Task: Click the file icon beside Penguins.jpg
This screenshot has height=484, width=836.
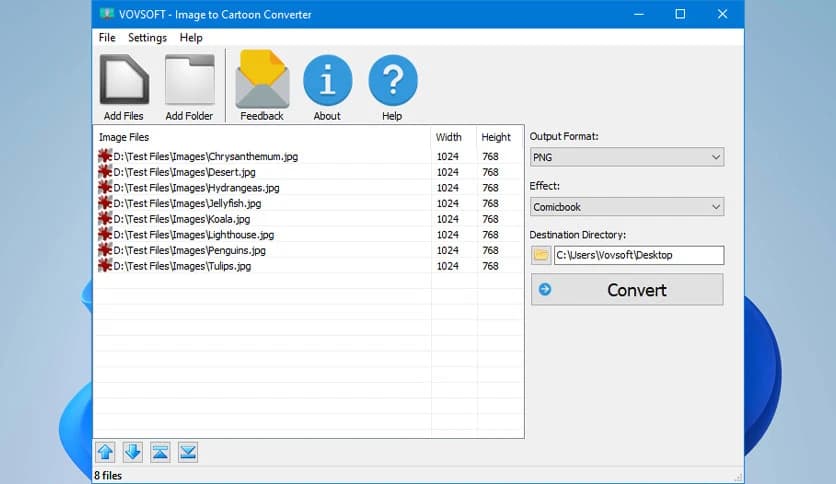Action: (x=105, y=250)
